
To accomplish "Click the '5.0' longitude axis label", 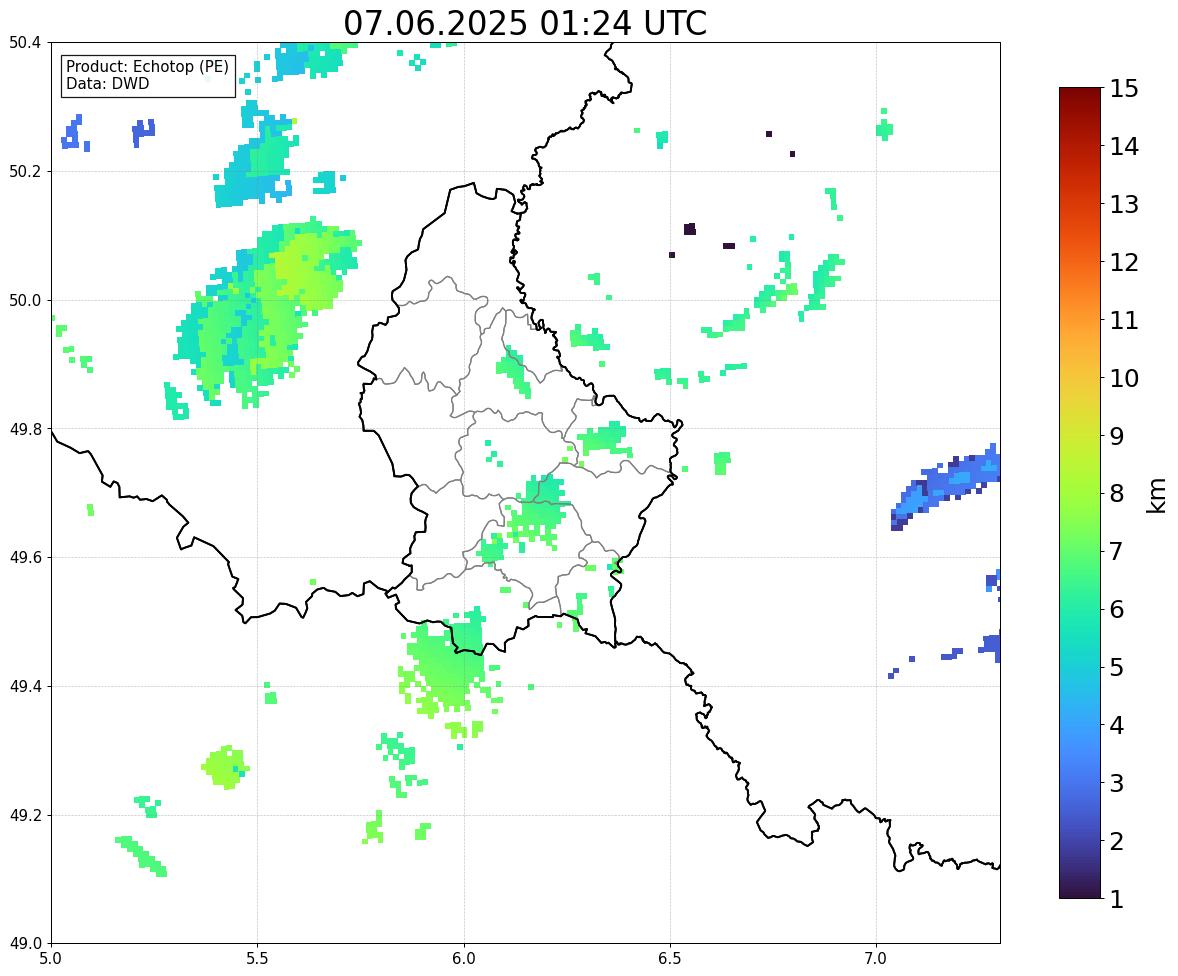I will (x=51, y=959).
